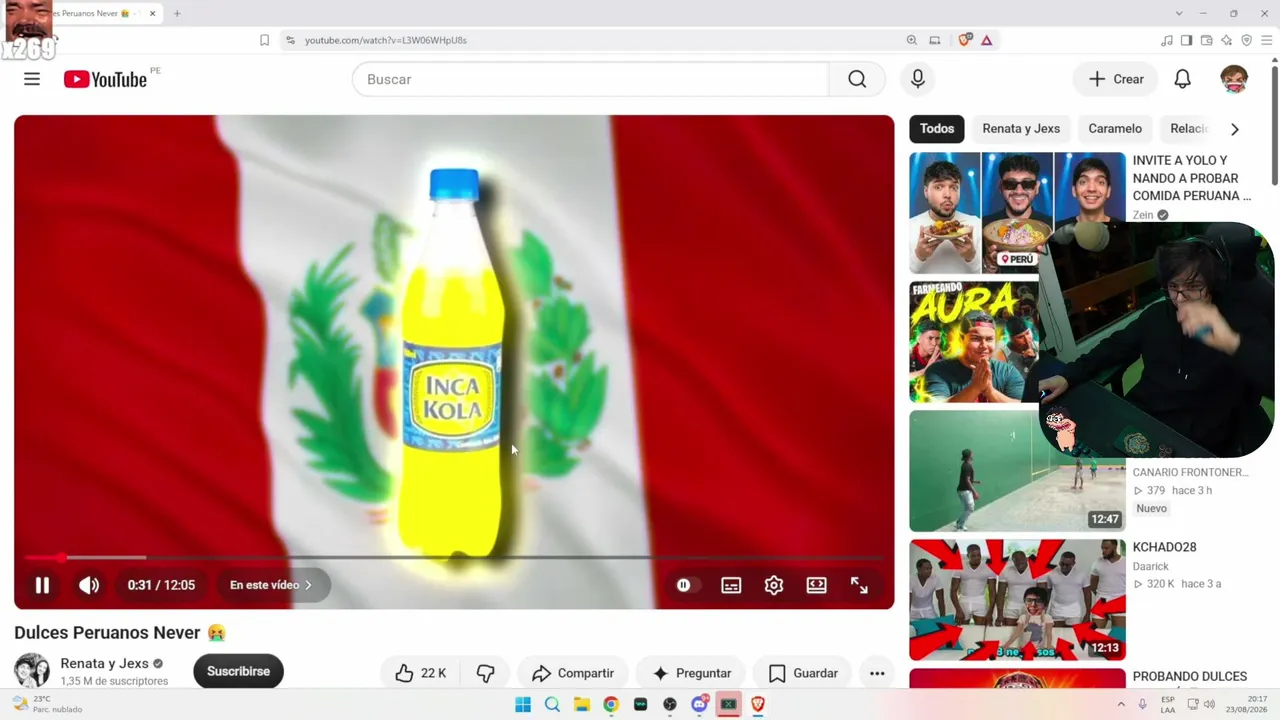Open a new browser tab
Image resolution: width=1280 pixels, height=720 pixels.
tap(177, 14)
